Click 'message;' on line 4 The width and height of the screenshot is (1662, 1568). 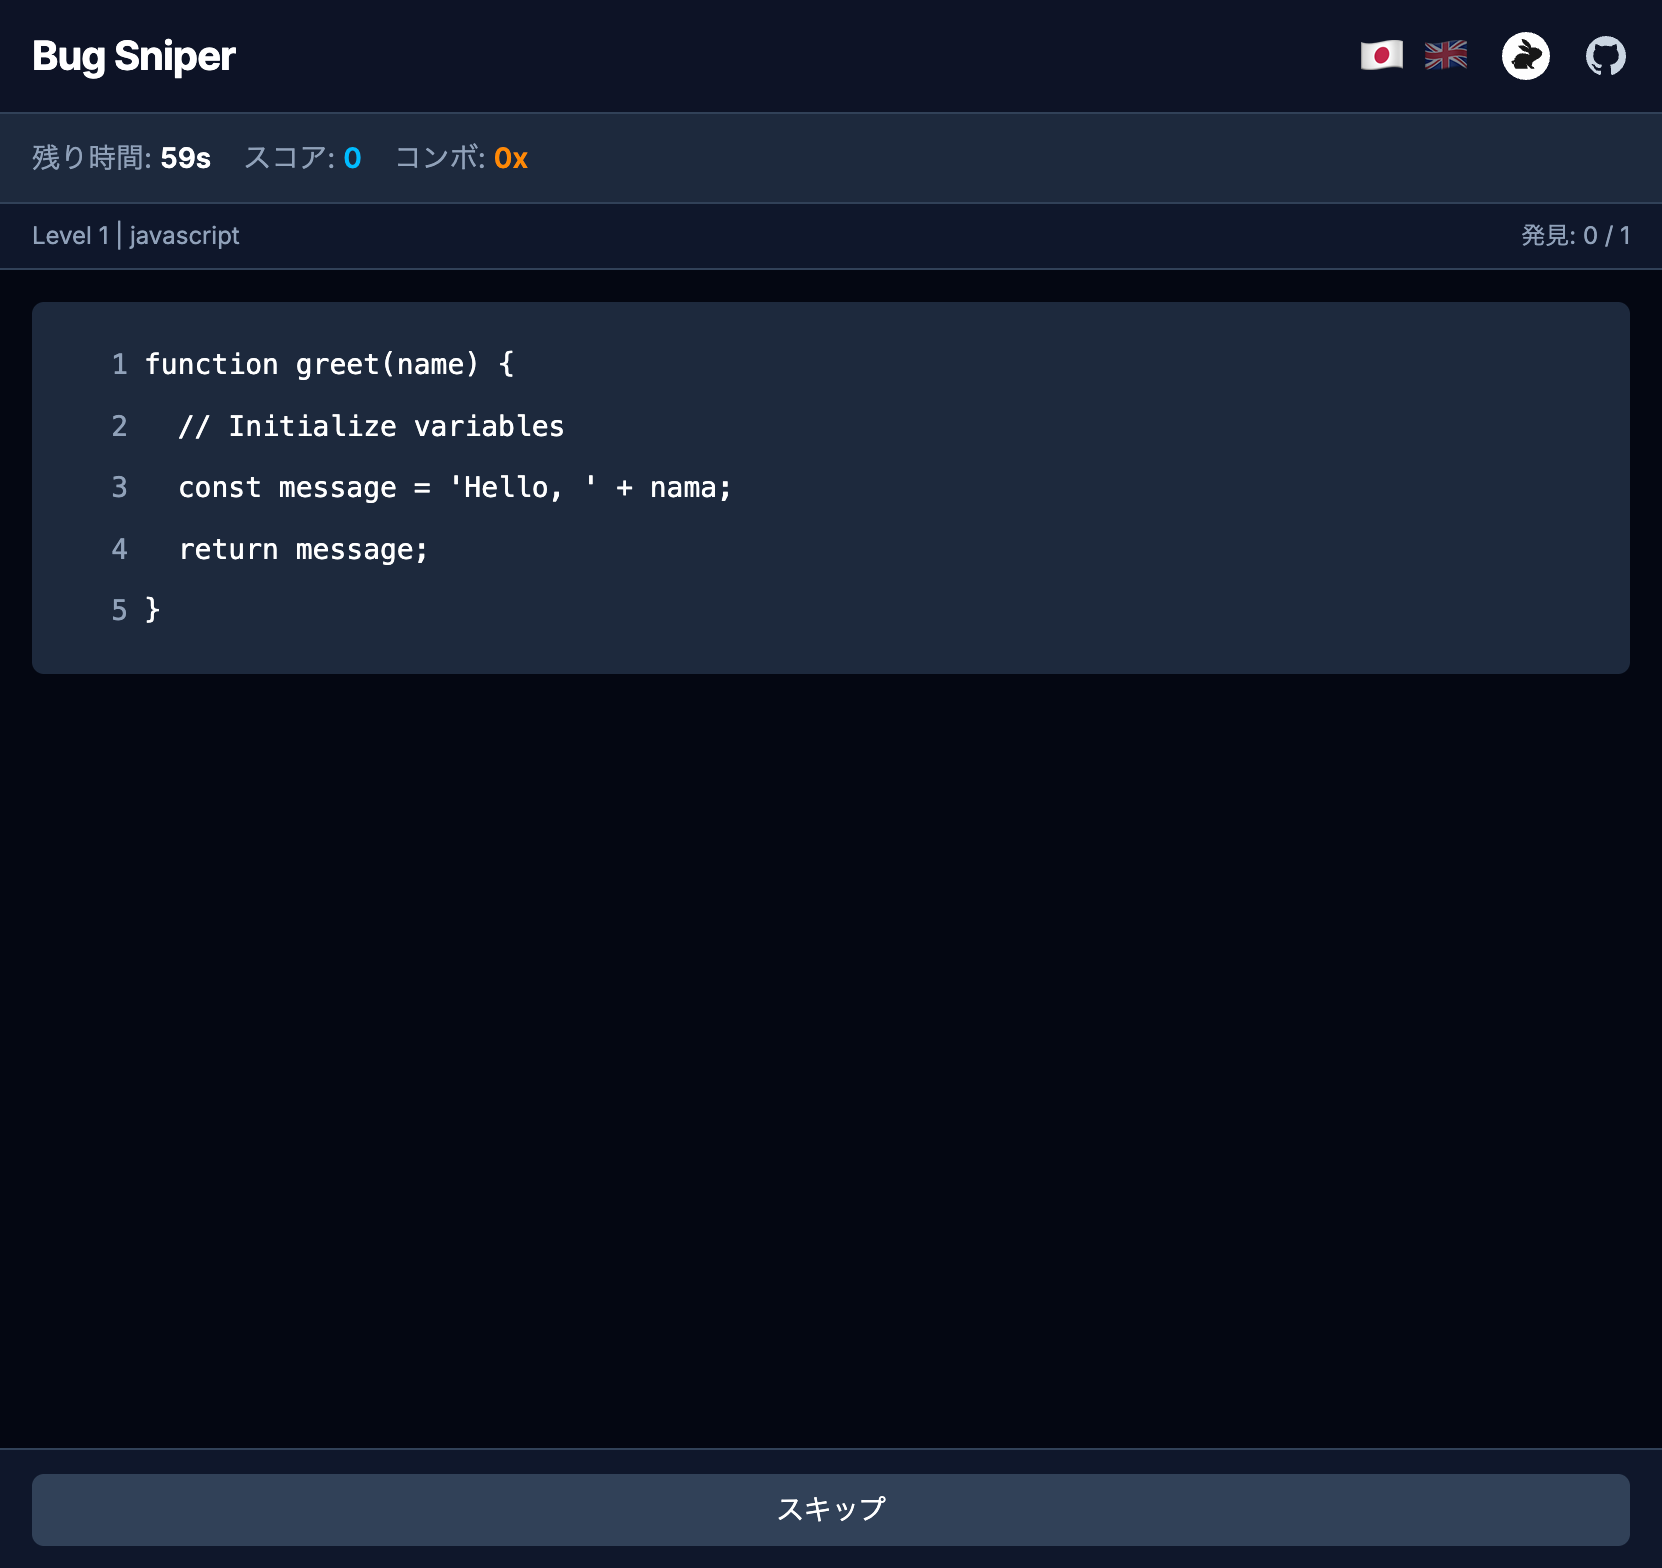click(x=362, y=550)
